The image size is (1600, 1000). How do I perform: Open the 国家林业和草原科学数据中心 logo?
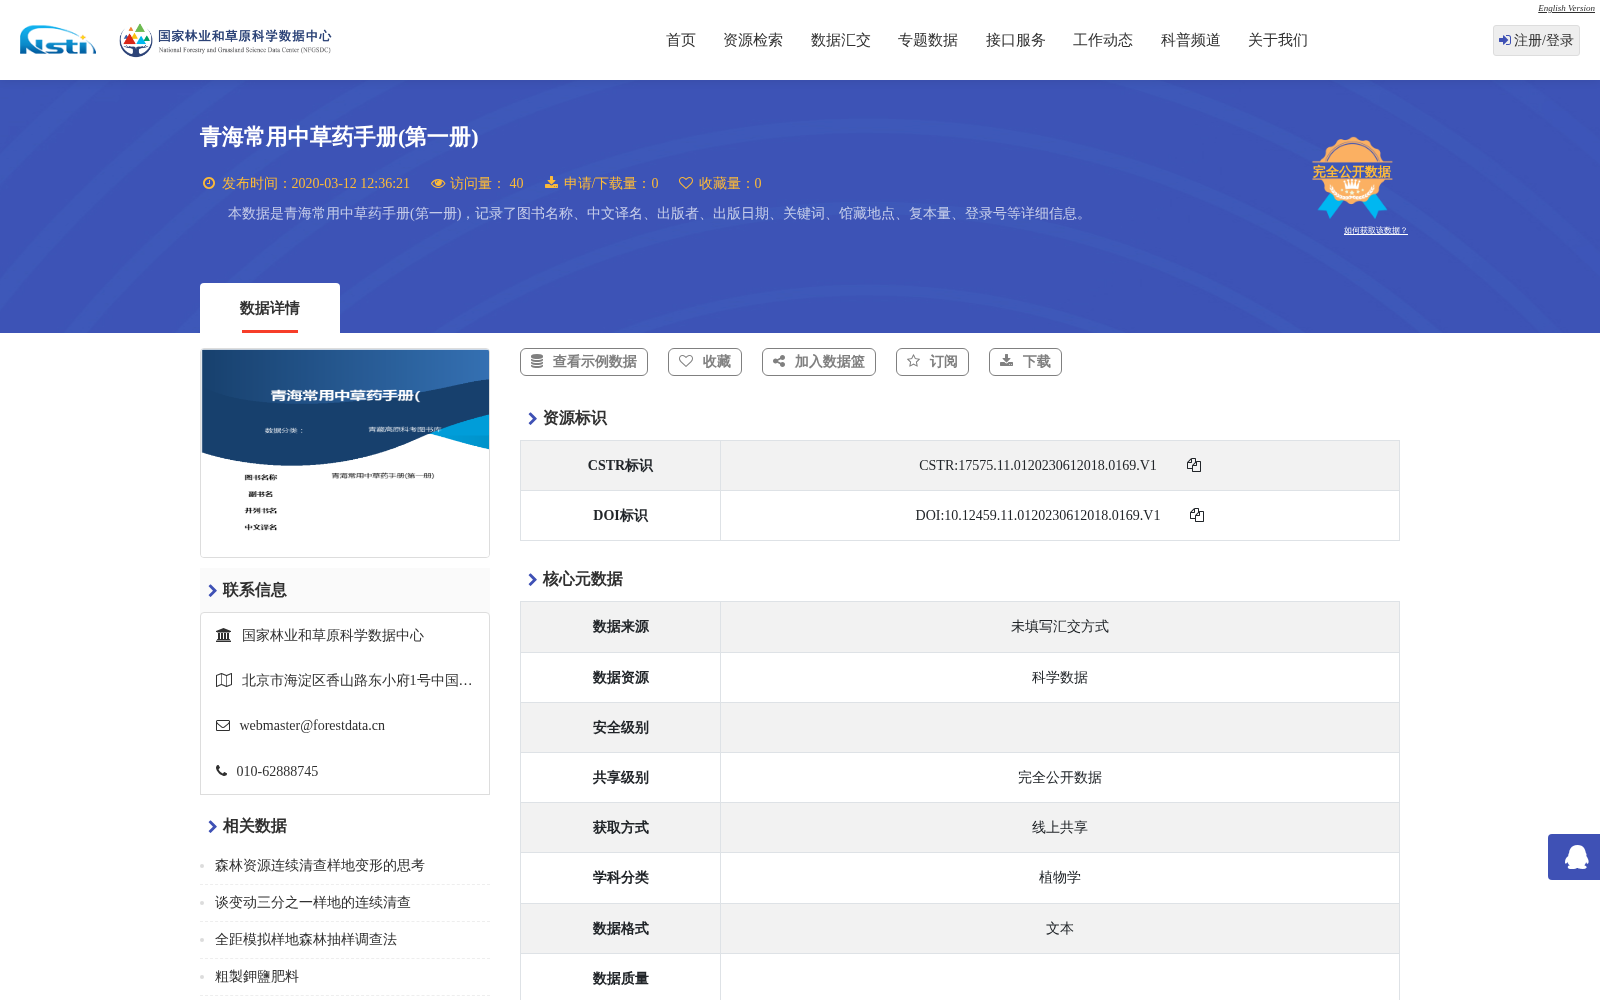click(225, 40)
